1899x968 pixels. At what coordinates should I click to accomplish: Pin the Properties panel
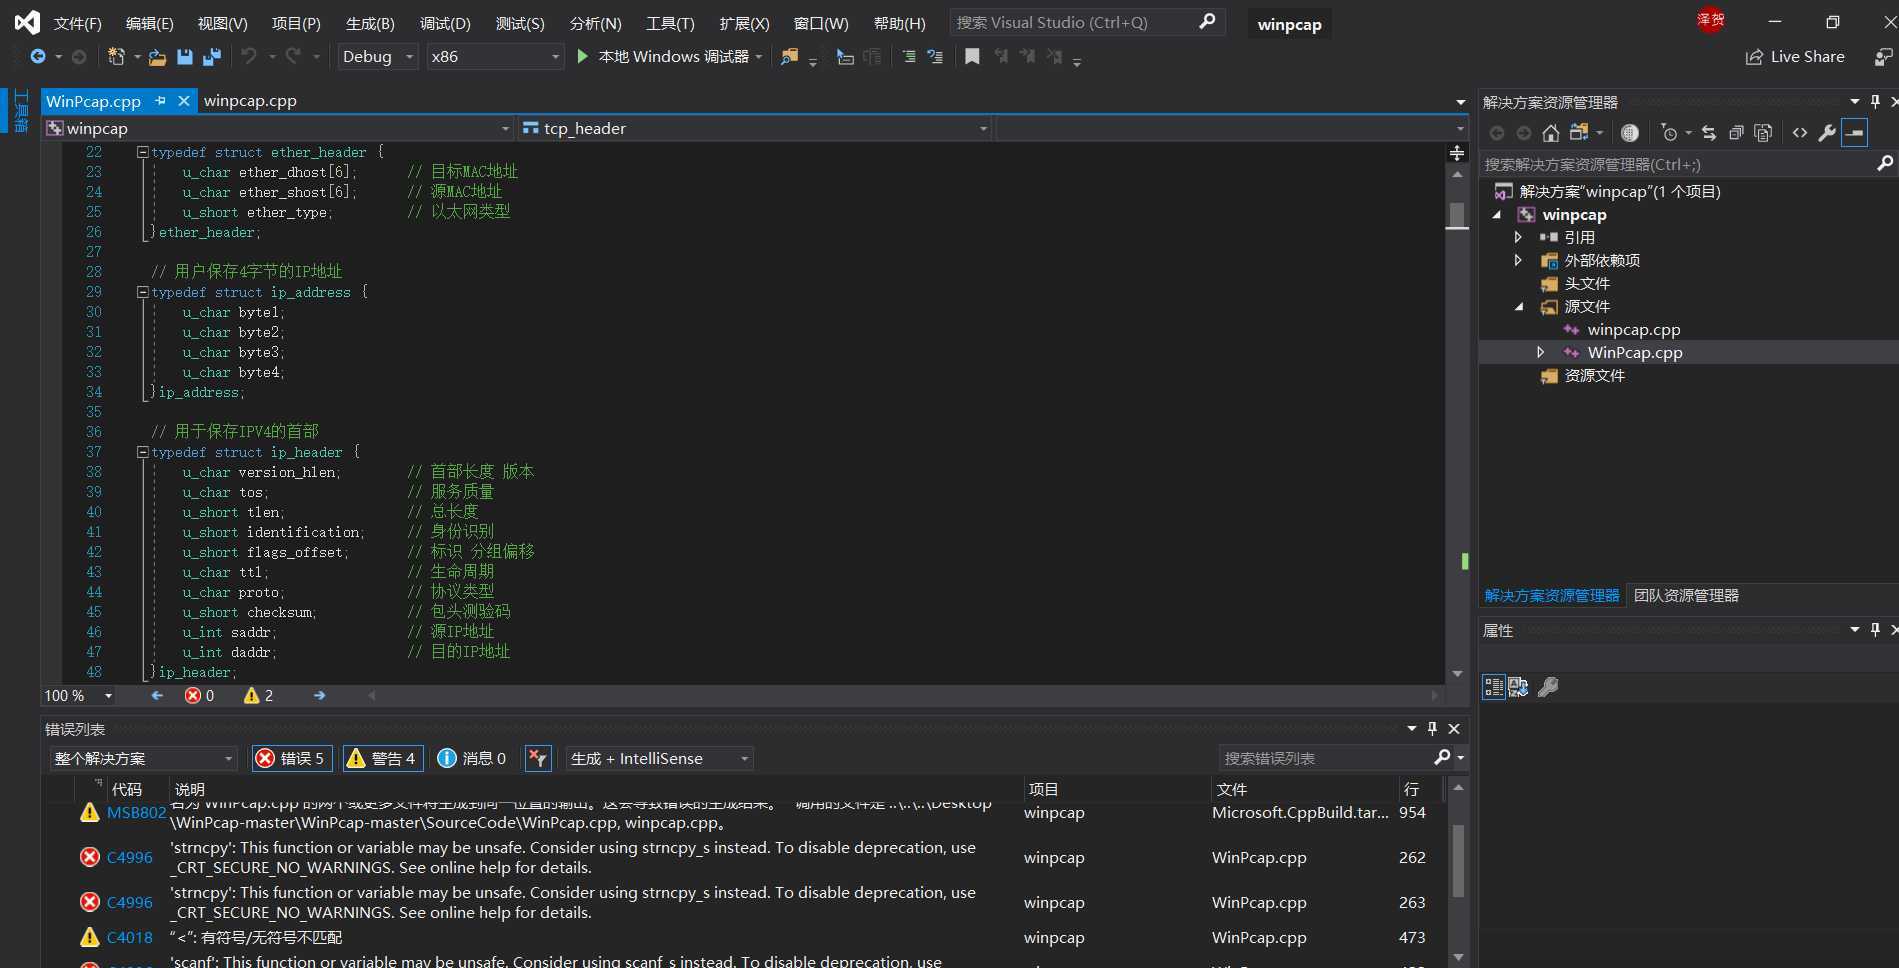[1875, 630]
